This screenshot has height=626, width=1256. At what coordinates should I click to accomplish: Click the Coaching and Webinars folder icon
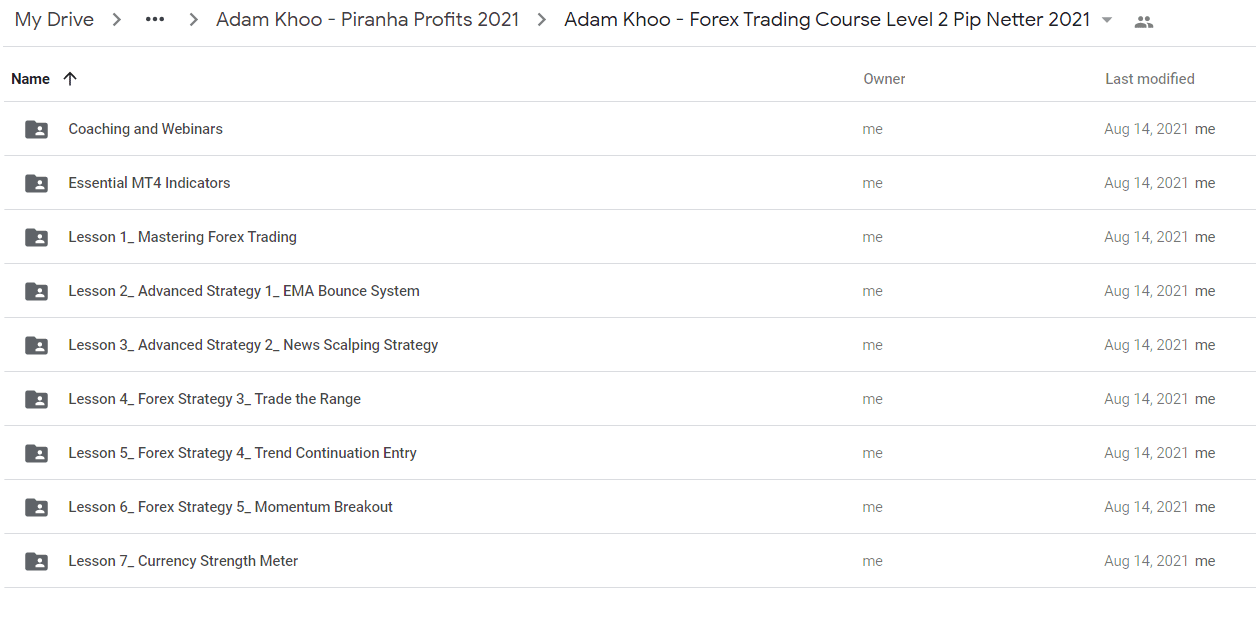click(36, 129)
